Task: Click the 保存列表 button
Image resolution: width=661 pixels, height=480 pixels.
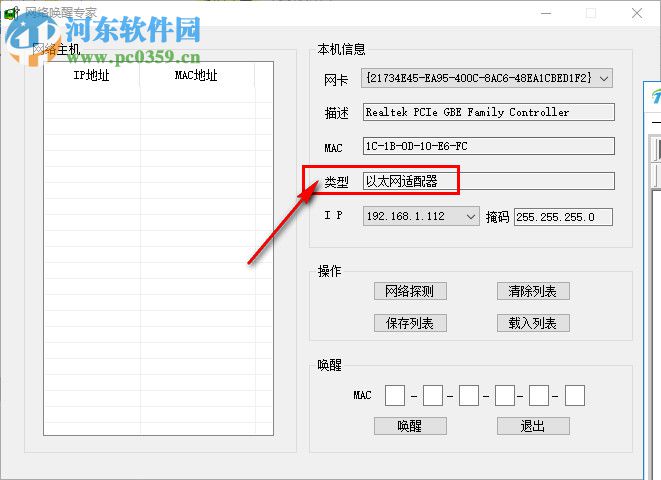Action: point(410,323)
